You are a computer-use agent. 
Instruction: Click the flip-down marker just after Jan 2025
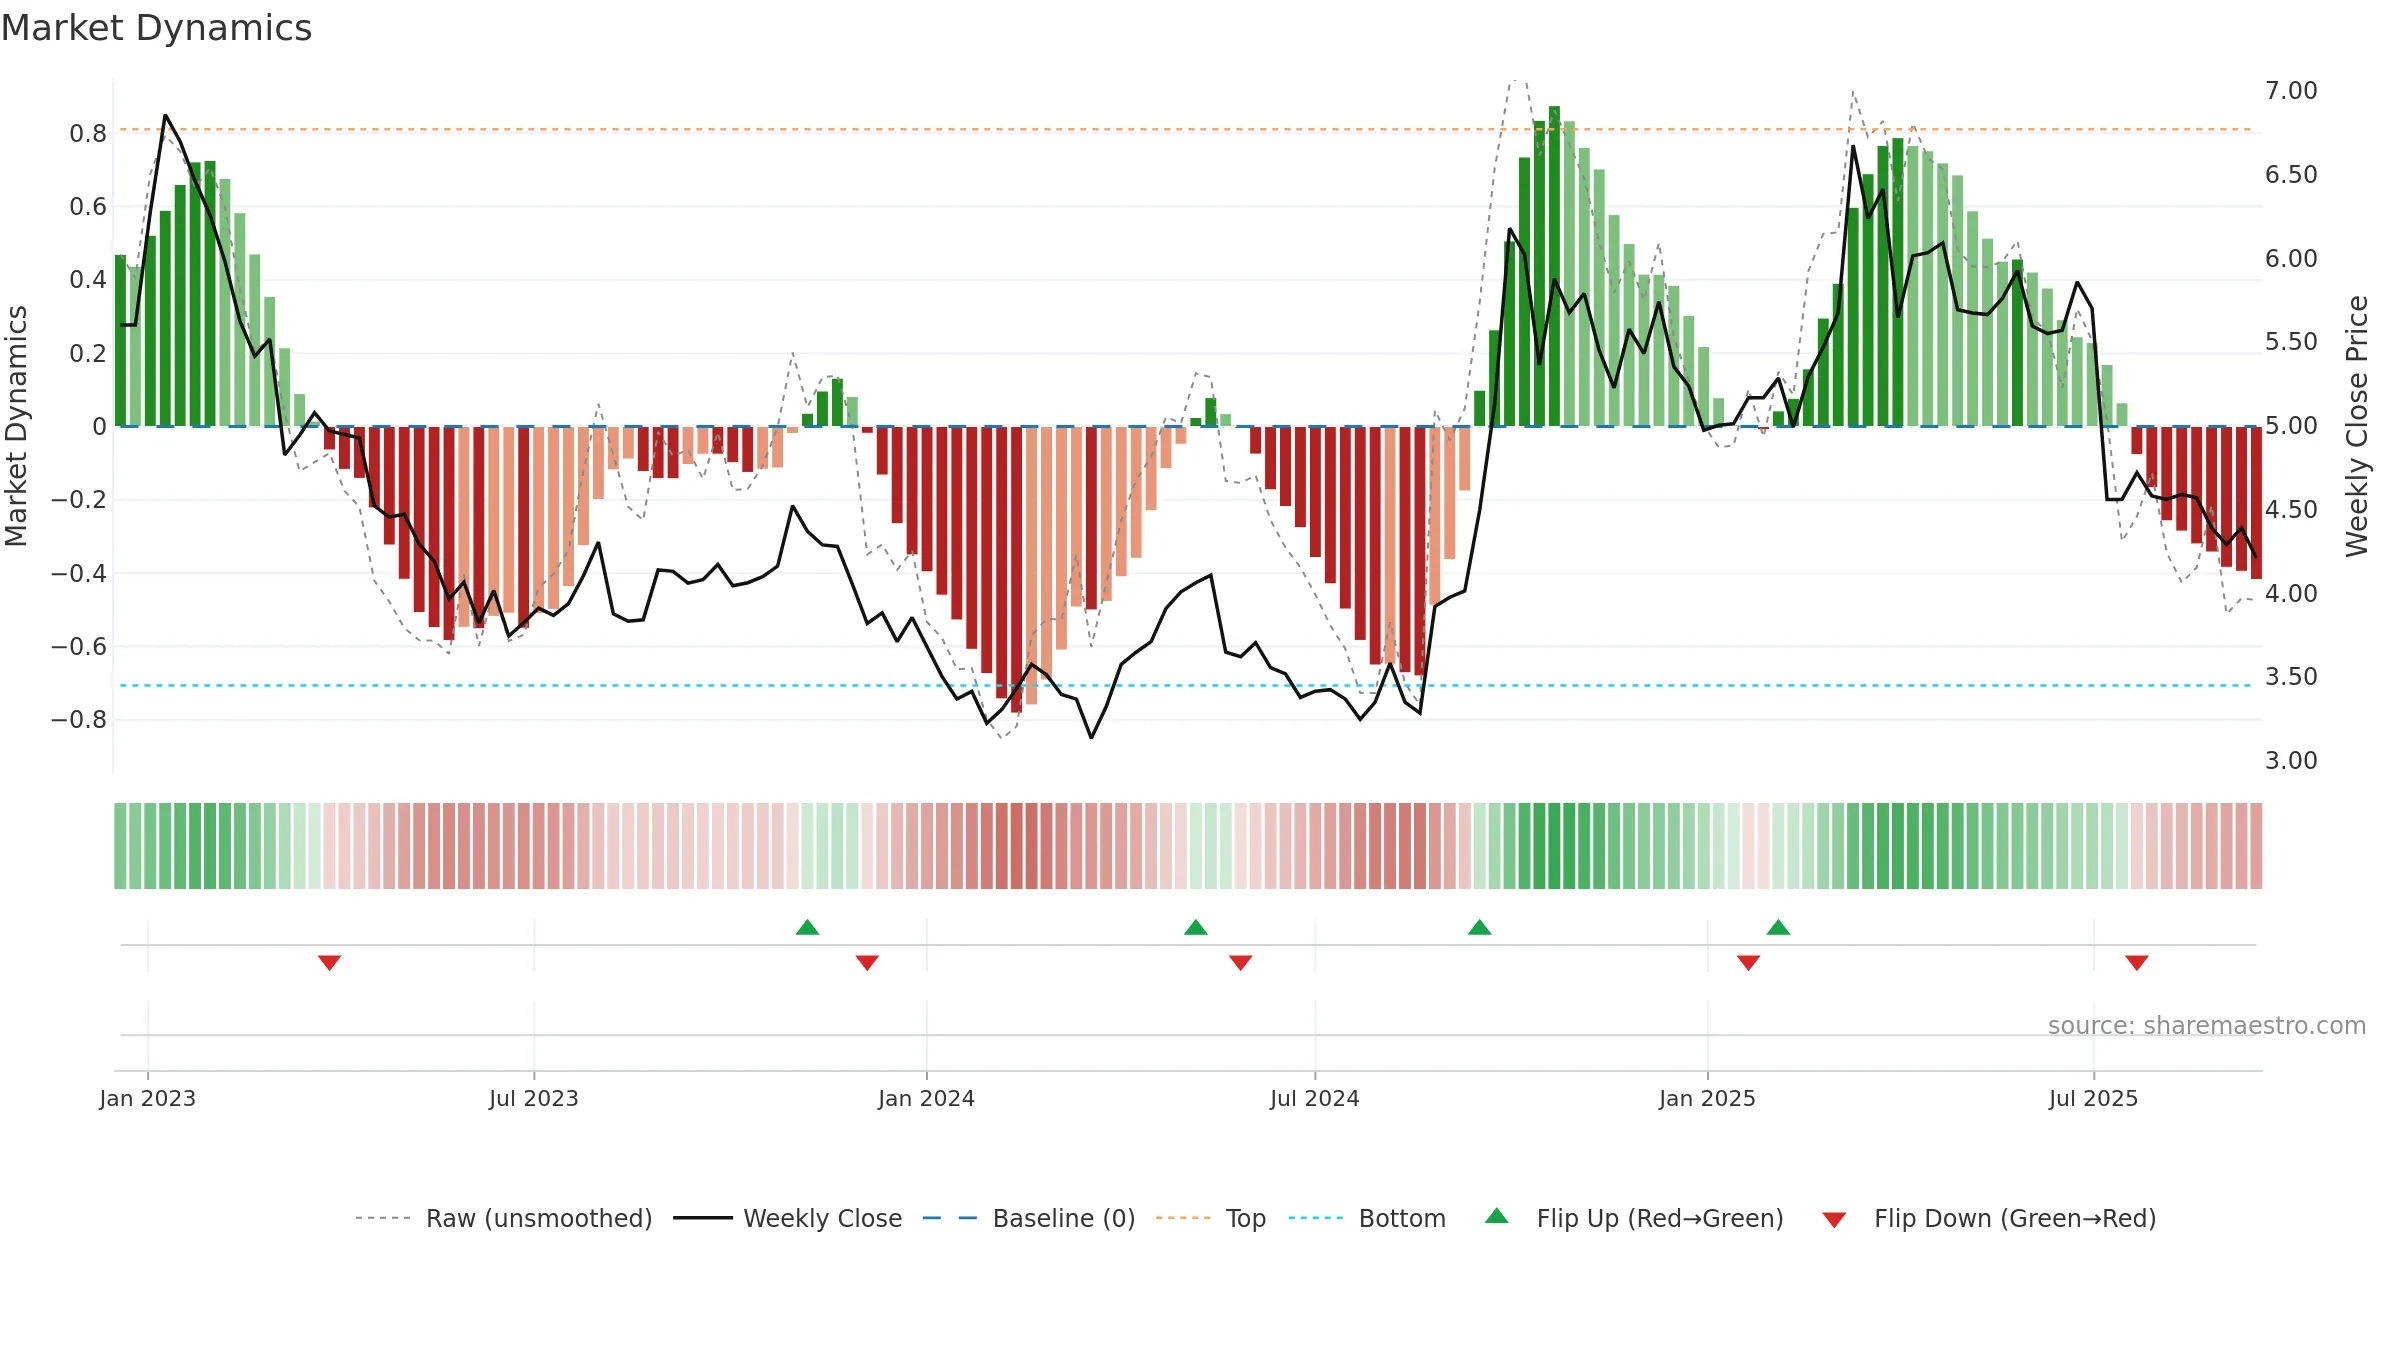[x=1749, y=962]
